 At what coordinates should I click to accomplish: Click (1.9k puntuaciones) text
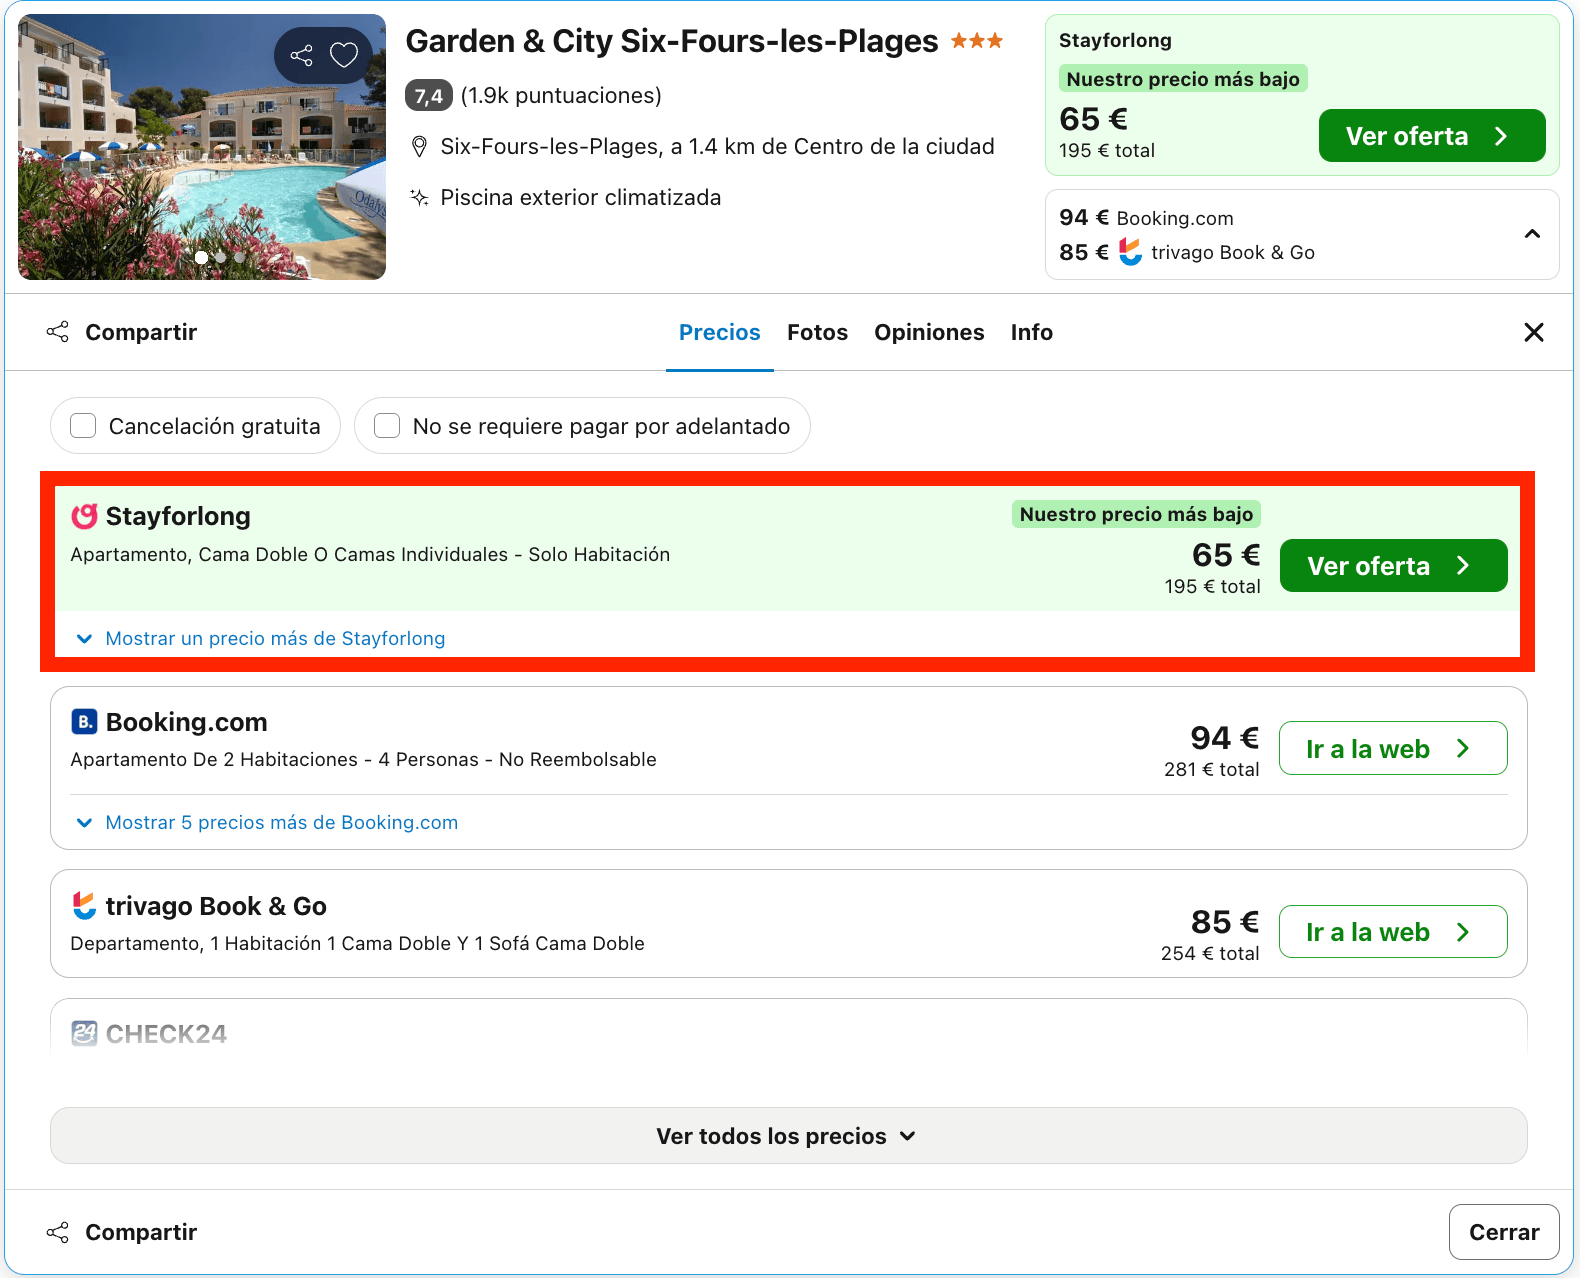point(561,95)
